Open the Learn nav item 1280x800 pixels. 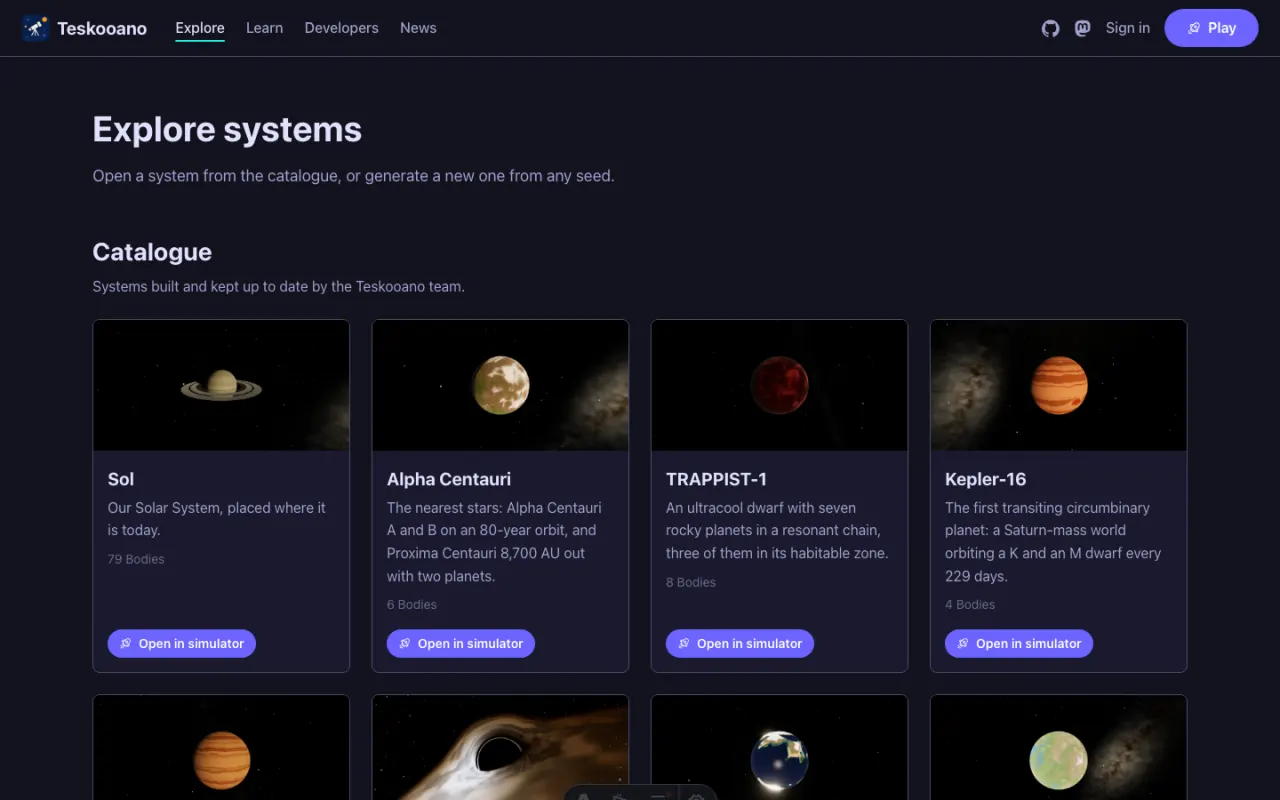coord(265,28)
